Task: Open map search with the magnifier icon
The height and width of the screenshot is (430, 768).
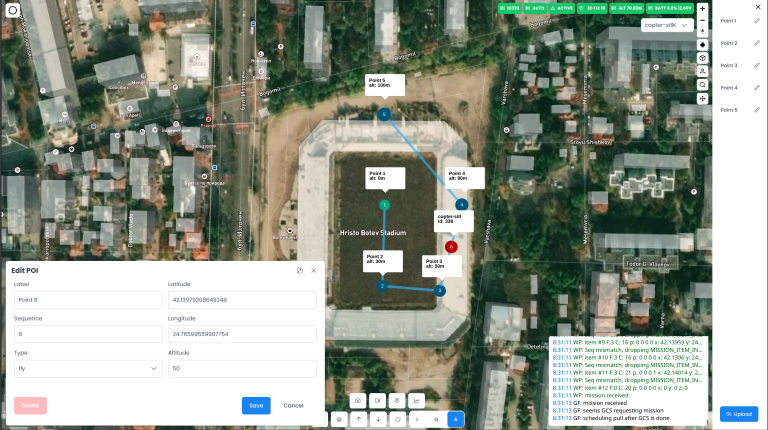Action: point(702,85)
